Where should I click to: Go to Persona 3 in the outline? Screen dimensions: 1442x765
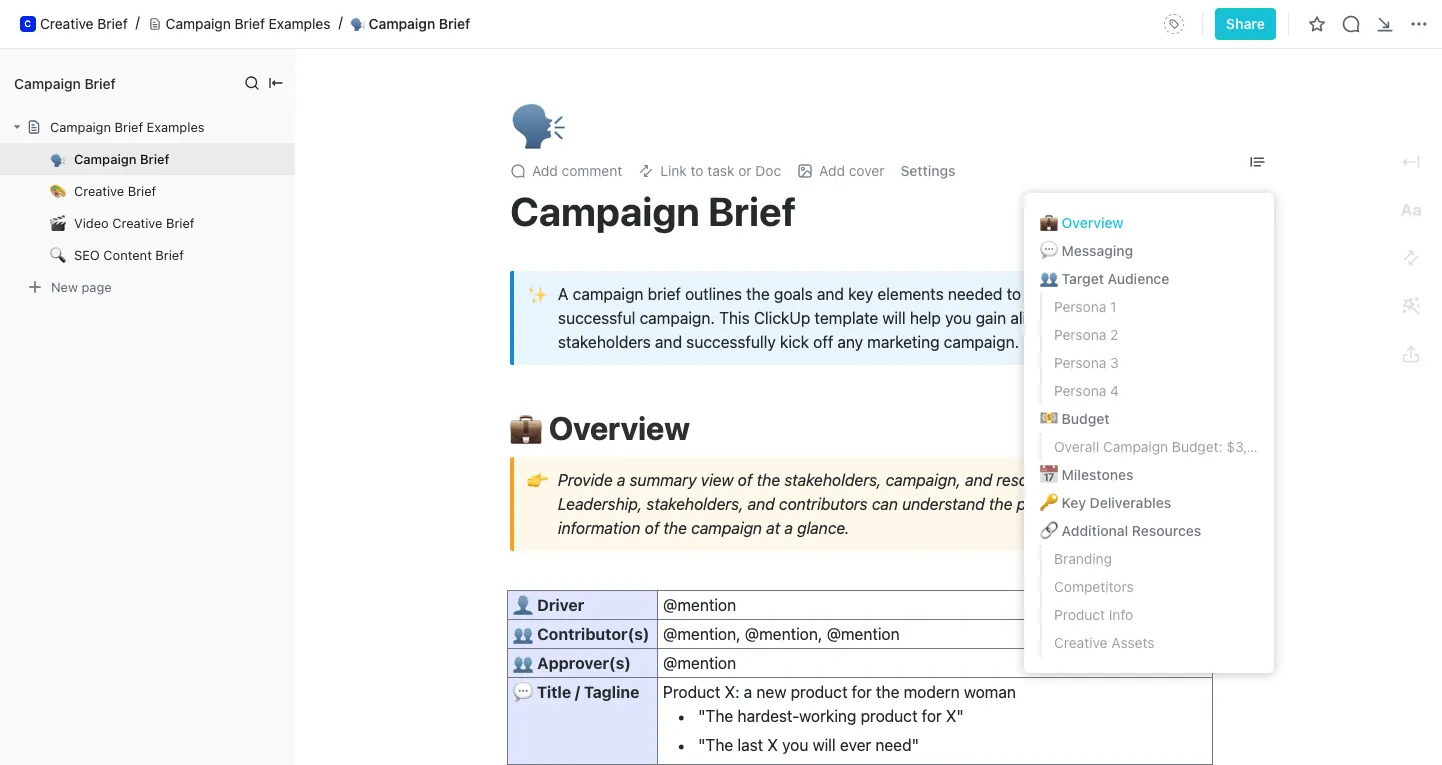click(1086, 363)
